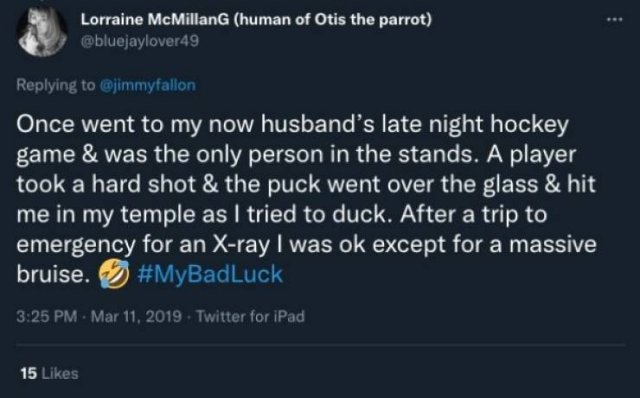Viewport: 640px width, 398px height.
Task: Open the #MyBadLuck hashtag
Action: pos(210,274)
